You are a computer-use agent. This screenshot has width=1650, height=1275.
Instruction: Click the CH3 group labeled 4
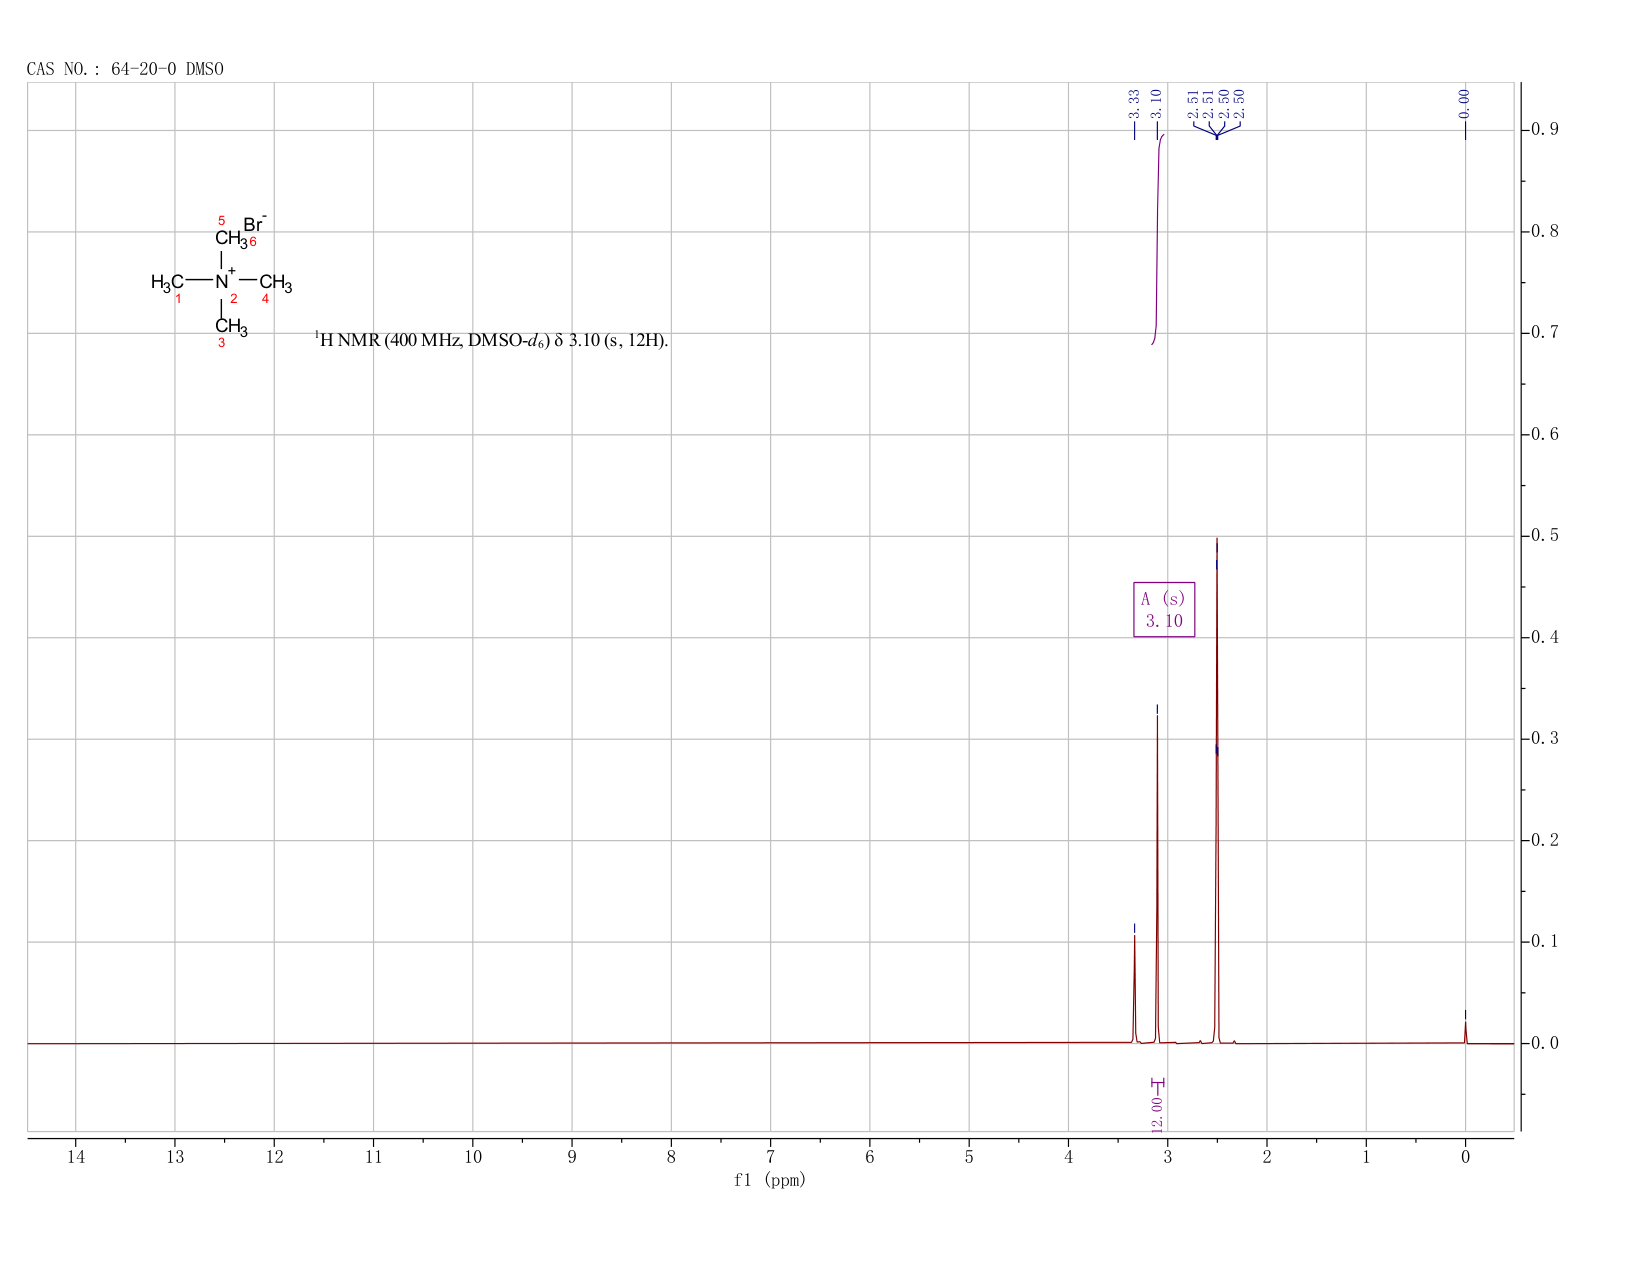[x=276, y=283]
